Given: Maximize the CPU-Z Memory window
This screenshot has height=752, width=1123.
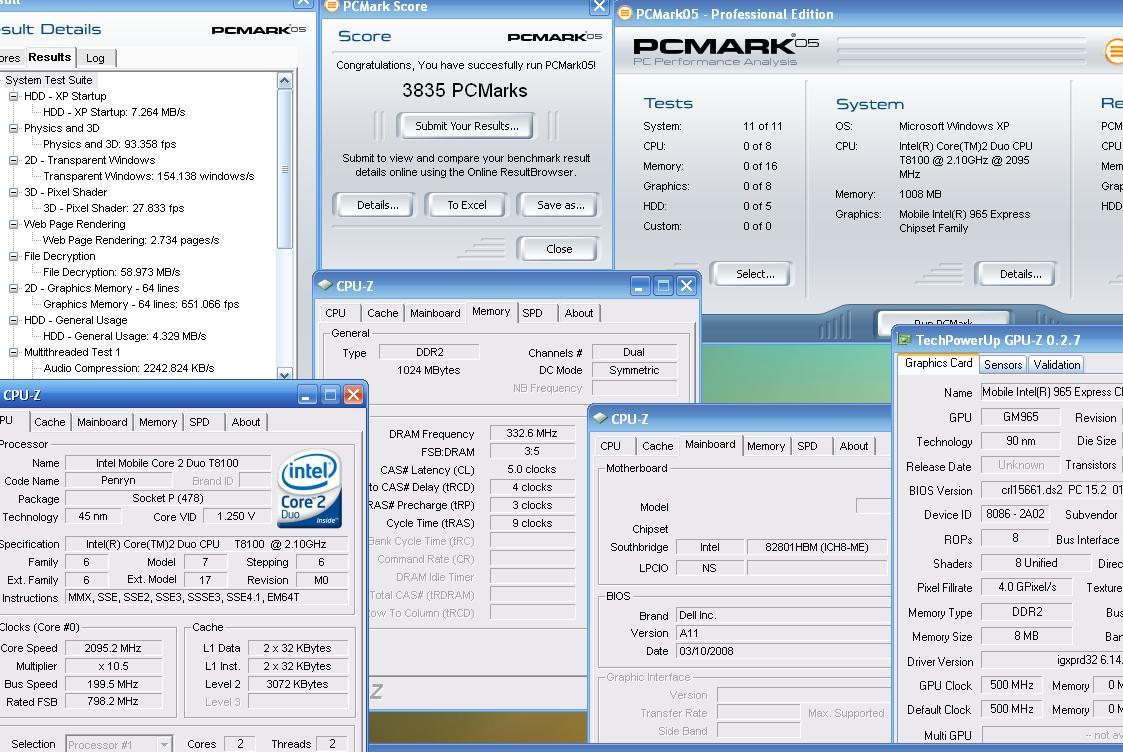Looking at the screenshot, I should tap(663, 286).
